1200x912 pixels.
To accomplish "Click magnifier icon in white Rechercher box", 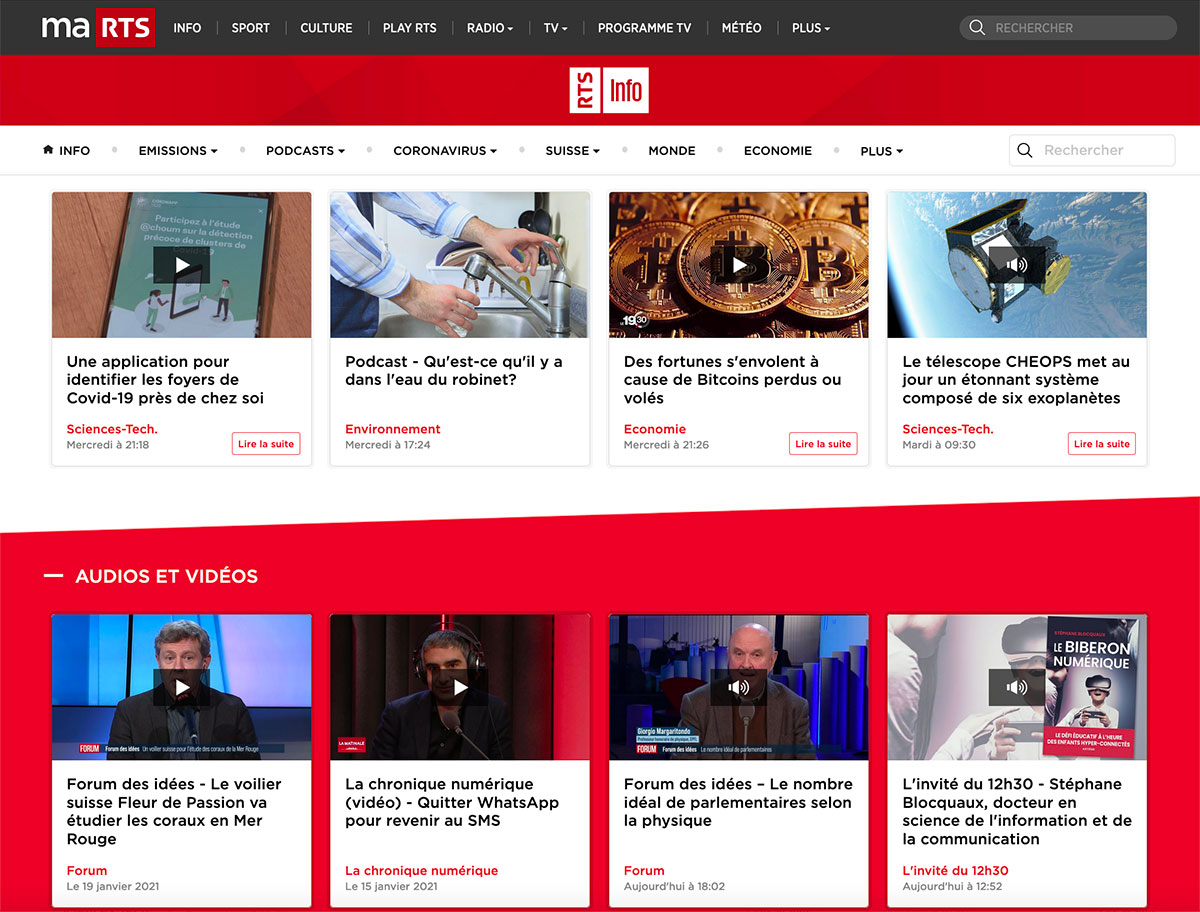I will [x=1025, y=150].
